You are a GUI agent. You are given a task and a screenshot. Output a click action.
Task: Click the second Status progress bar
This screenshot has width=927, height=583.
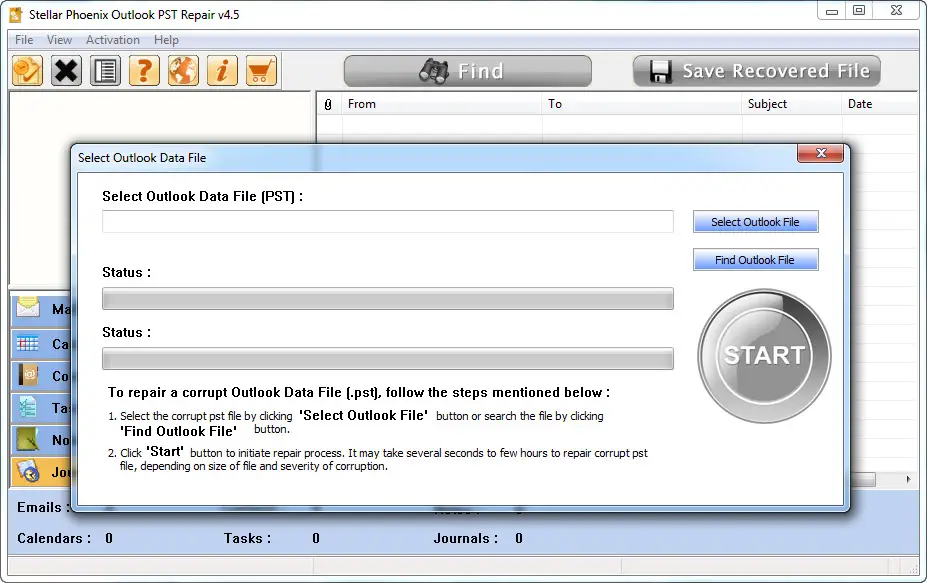click(x=388, y=358)
